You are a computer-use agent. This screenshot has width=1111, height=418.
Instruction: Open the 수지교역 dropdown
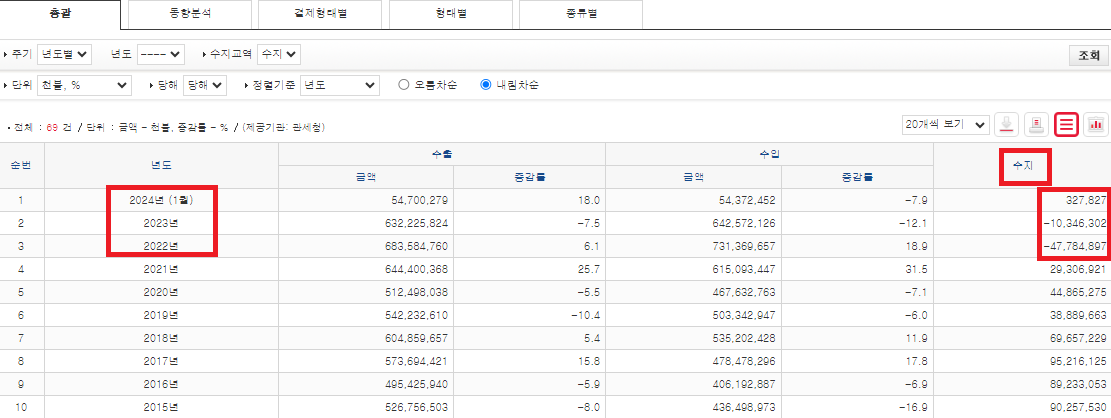click(278, 54)
